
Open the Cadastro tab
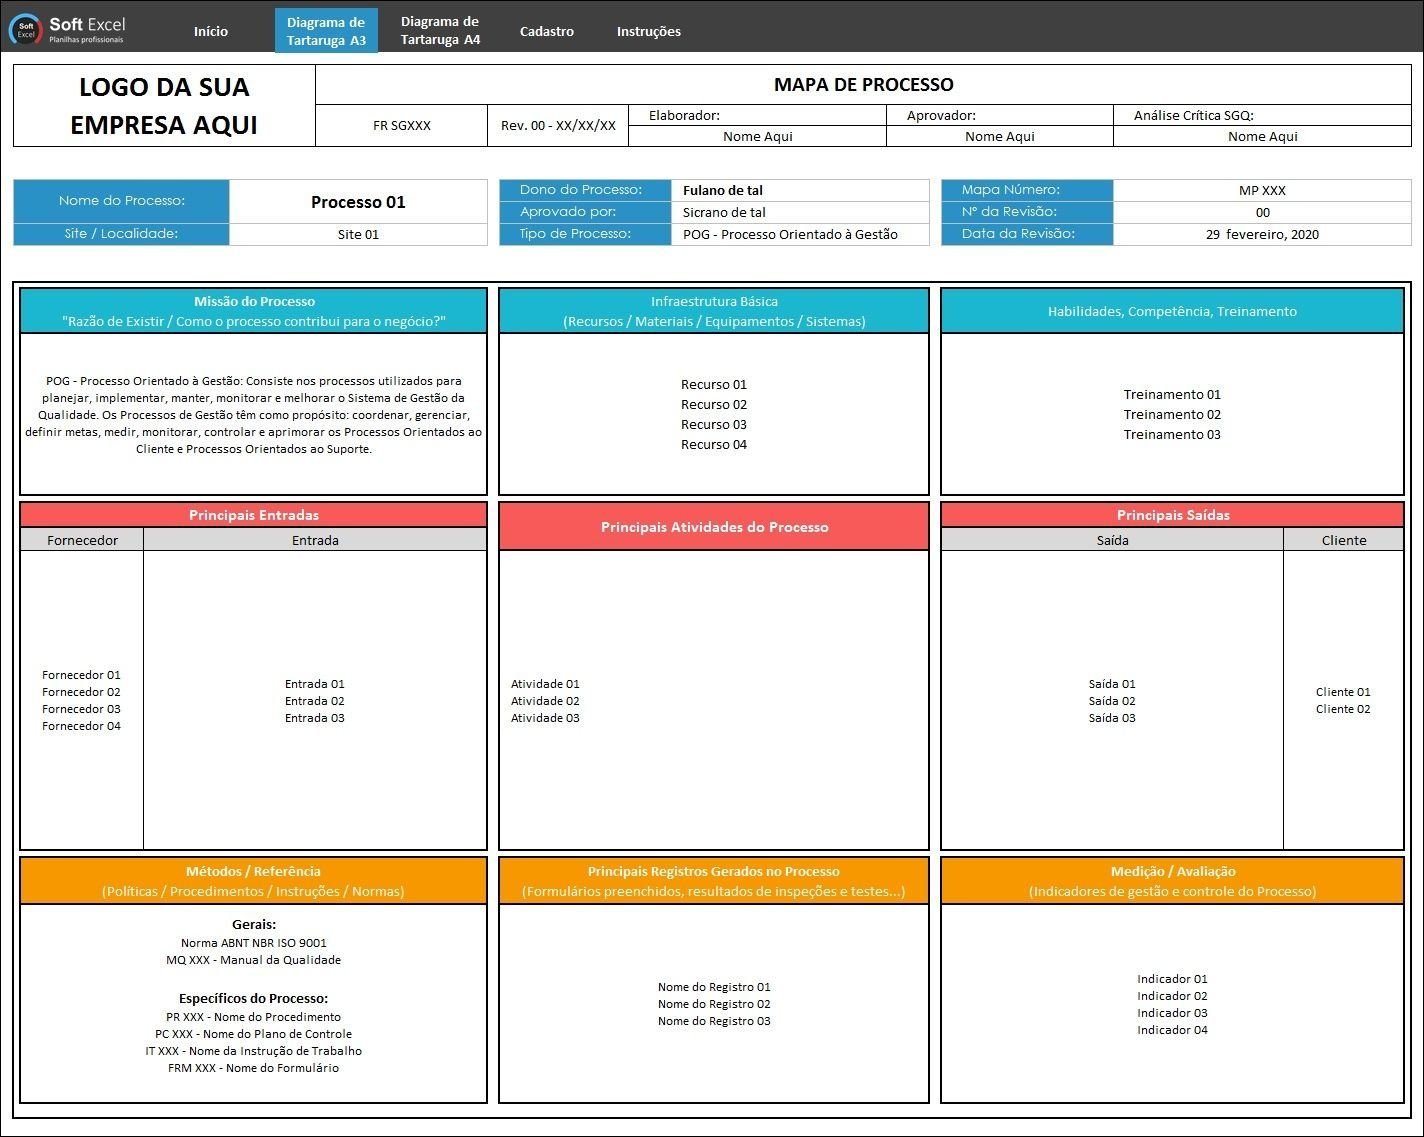(546, 31)
